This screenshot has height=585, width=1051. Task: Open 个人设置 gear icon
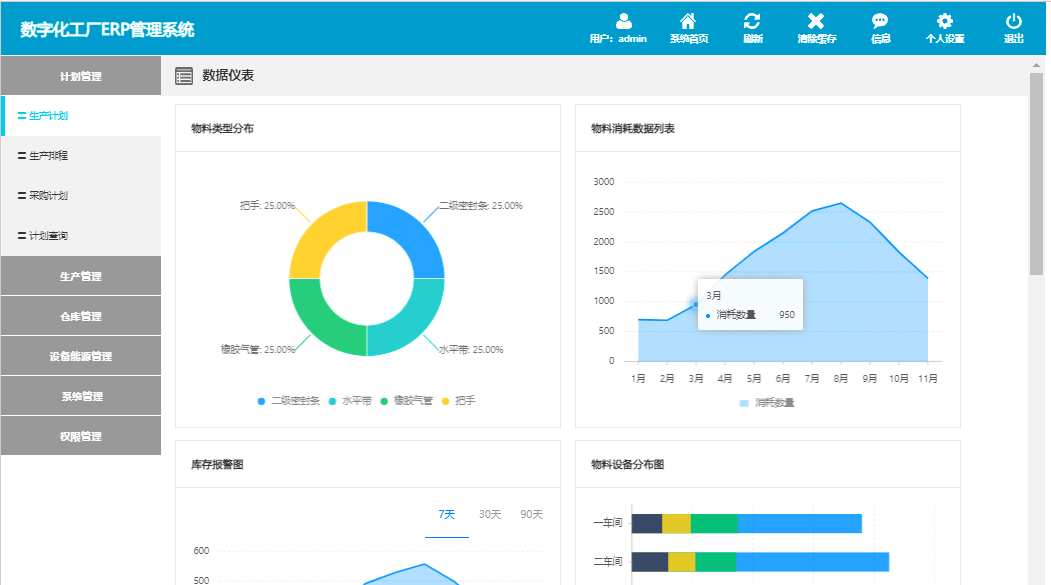[944, 21]
